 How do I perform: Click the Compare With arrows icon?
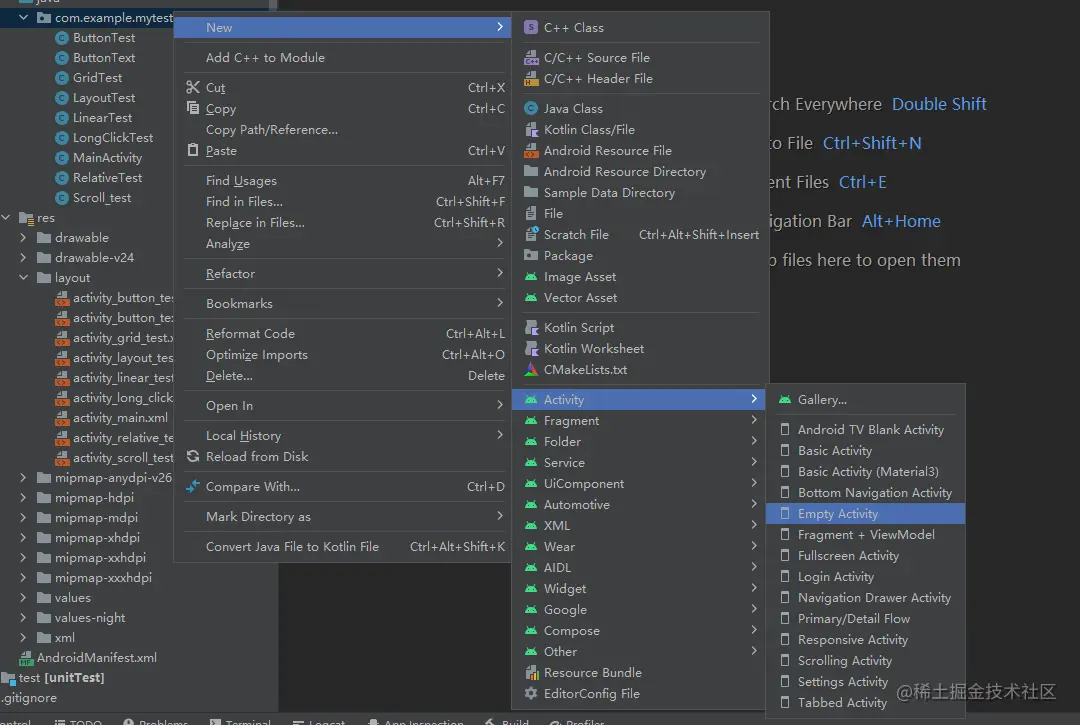point(193,486)
